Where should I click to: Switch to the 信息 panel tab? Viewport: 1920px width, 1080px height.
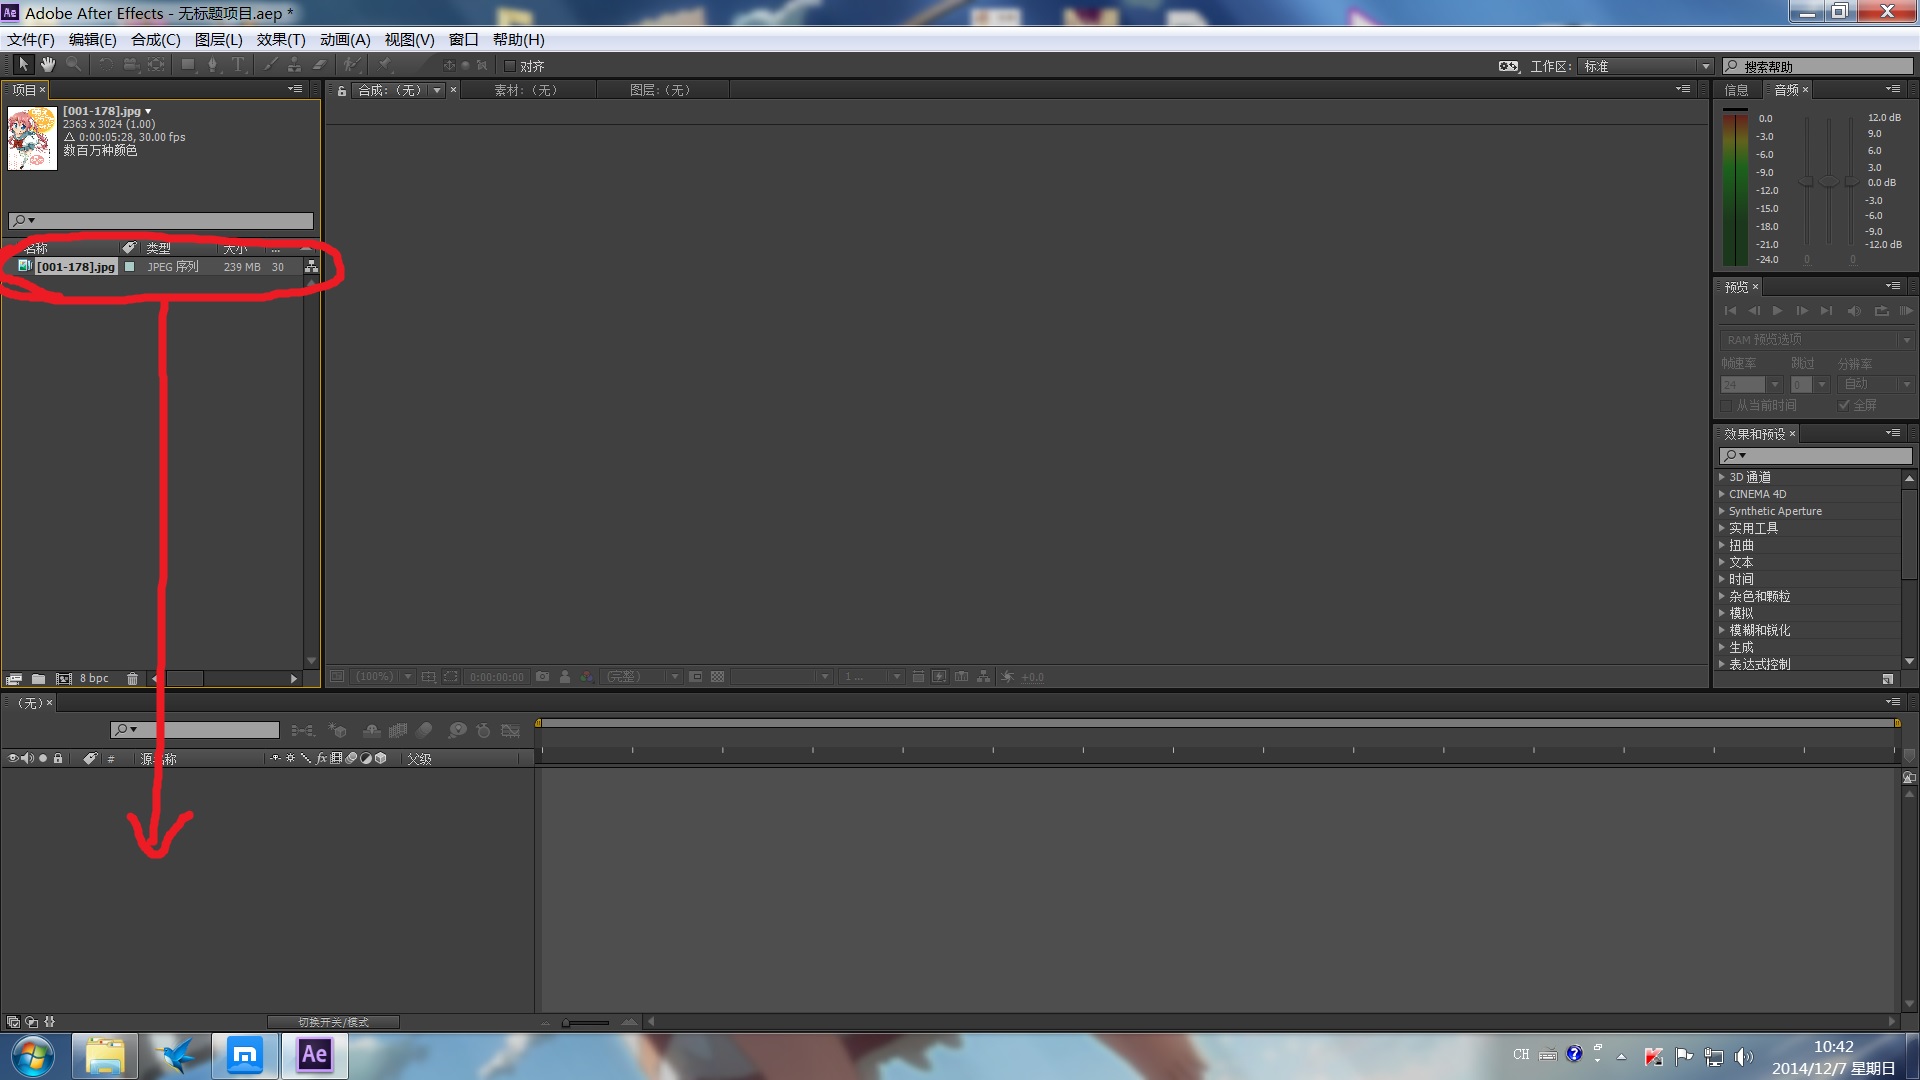[1737, 90]
